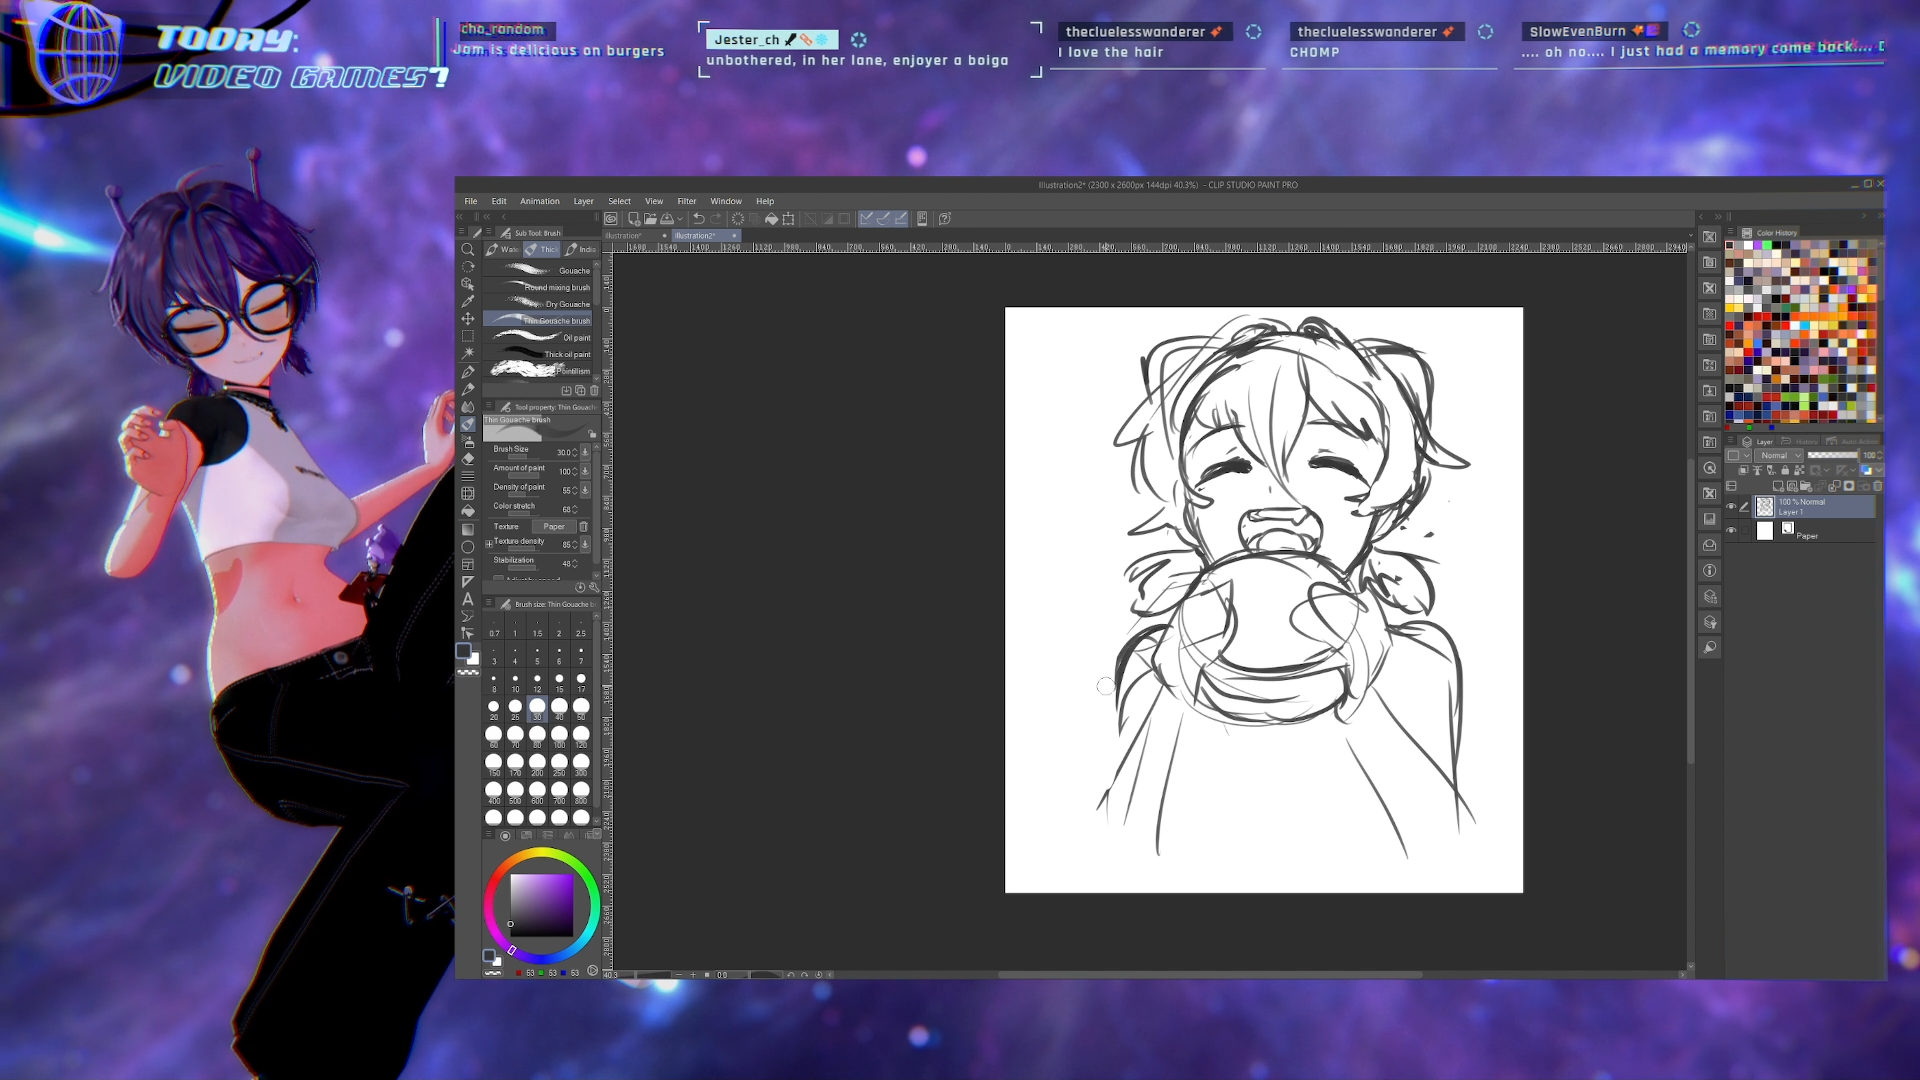Delete sub tool with trash icon
Screen dimensions: 1920x1080
[594, 391]
